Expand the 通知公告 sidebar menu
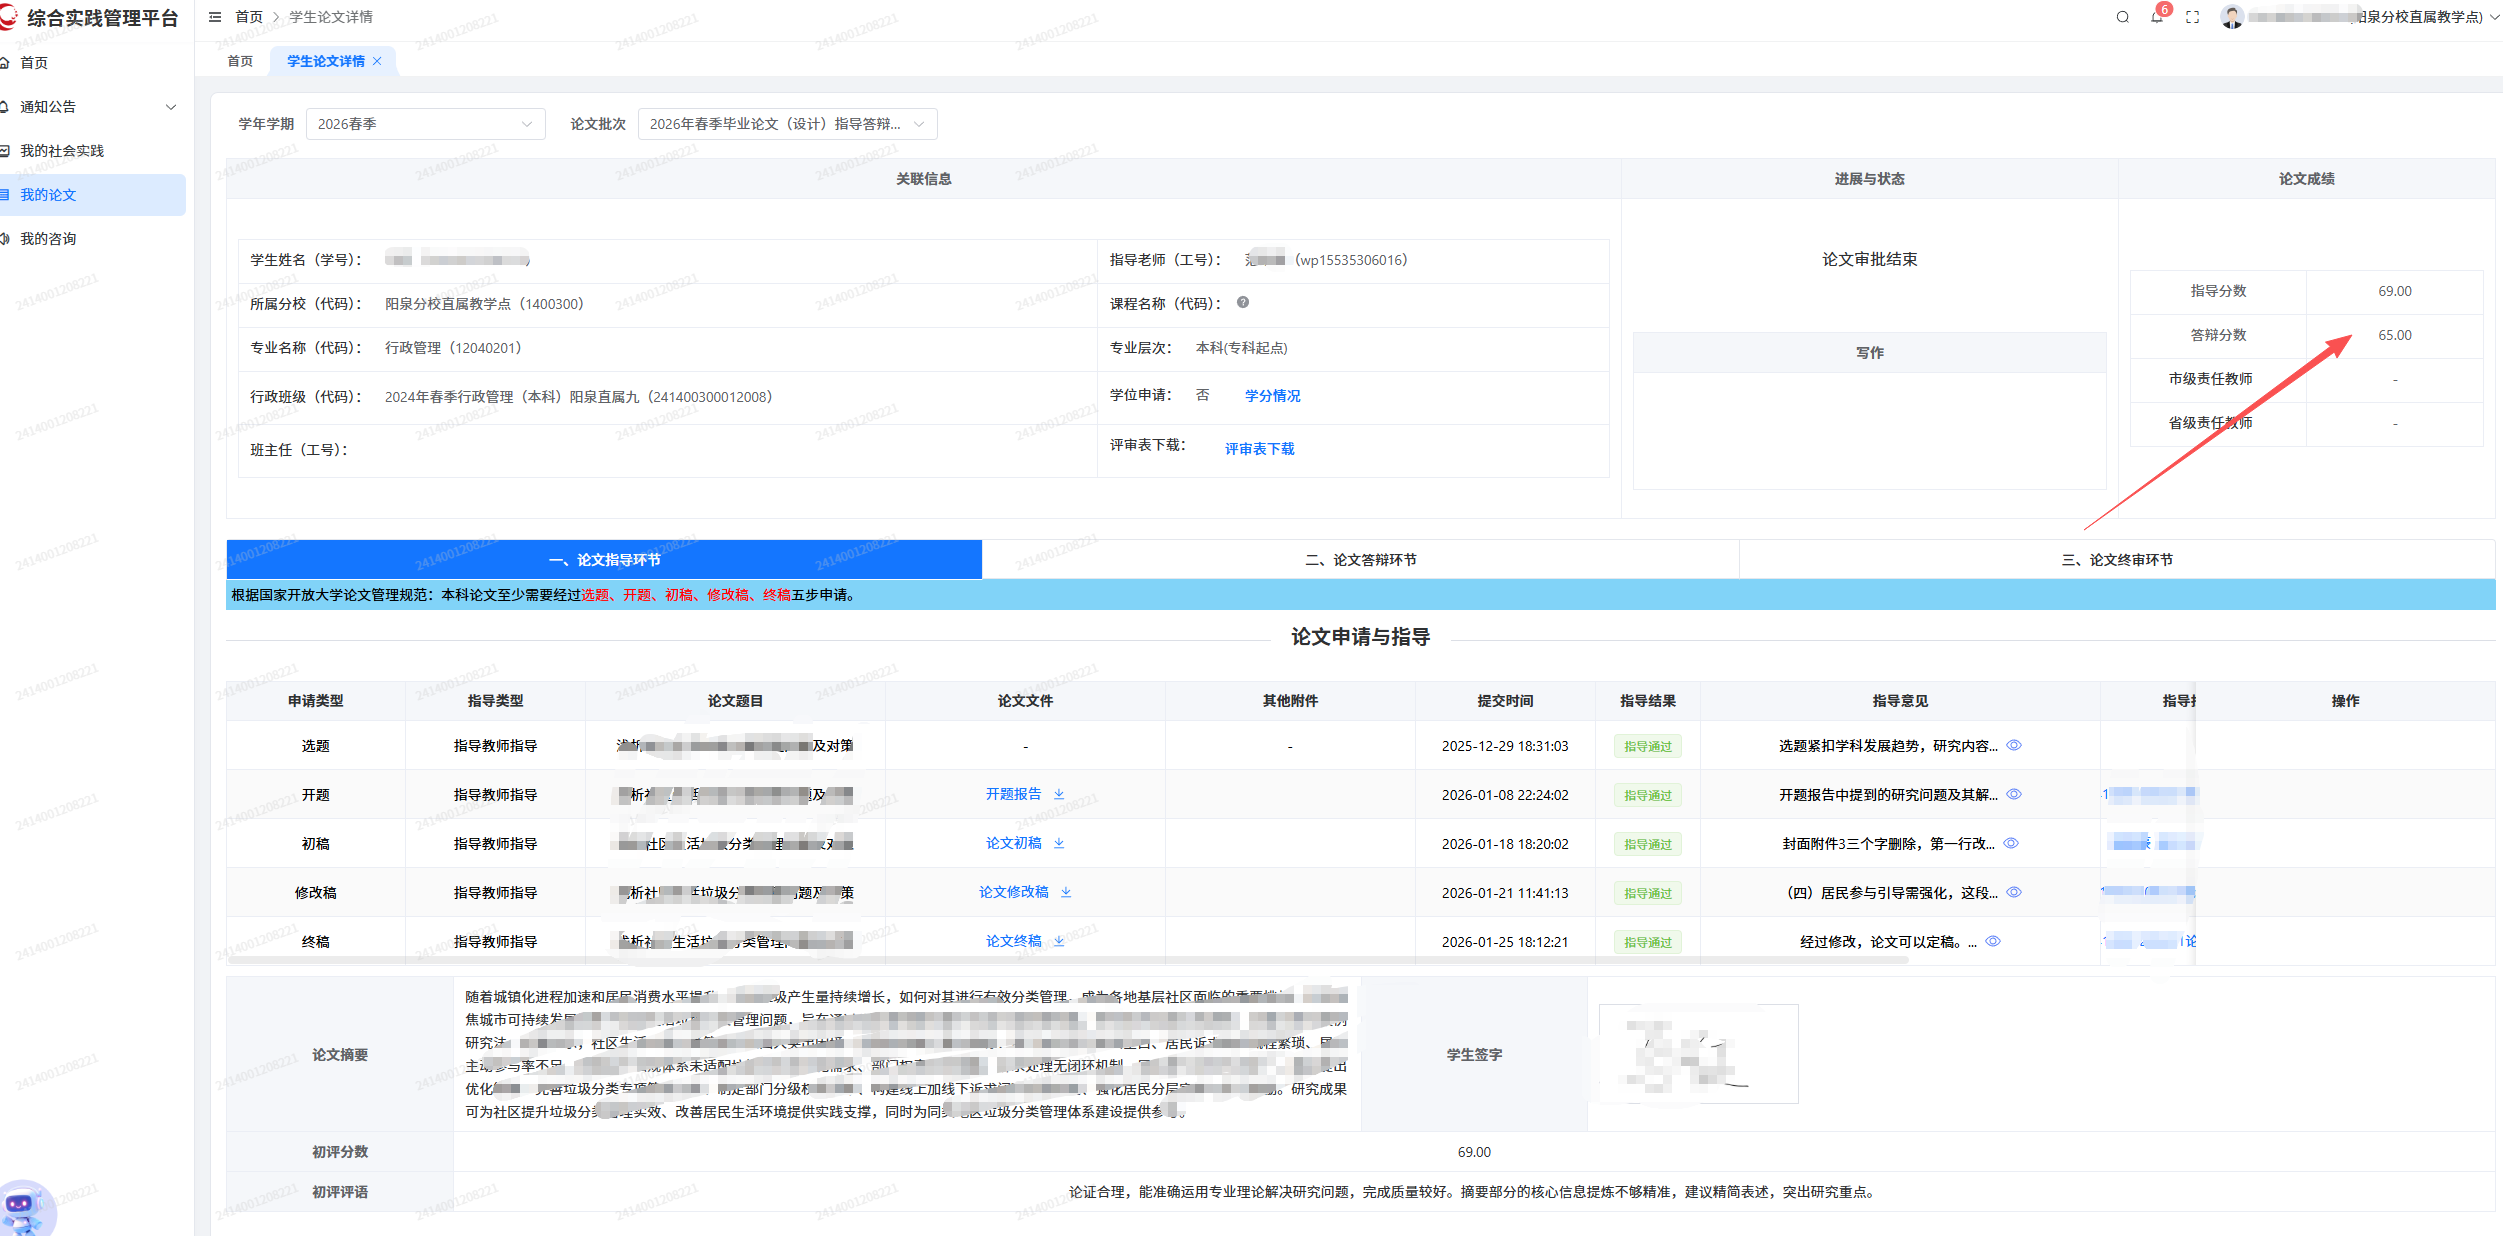Screen dimensions: 2503x1236 [92, 107]
